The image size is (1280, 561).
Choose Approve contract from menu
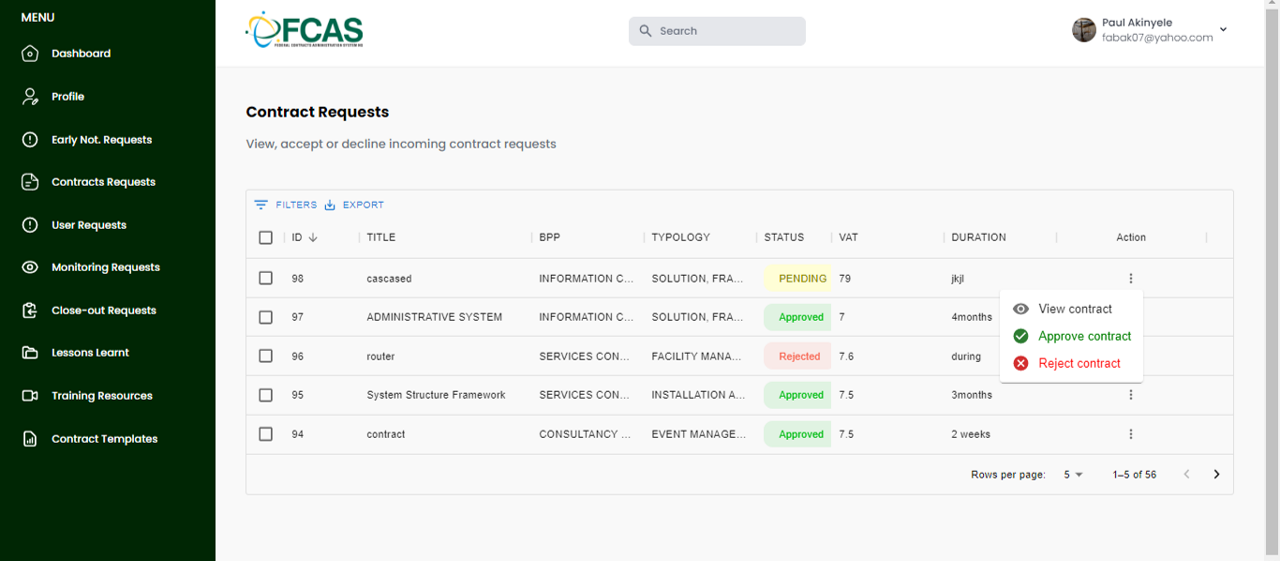coord(1084,336)
